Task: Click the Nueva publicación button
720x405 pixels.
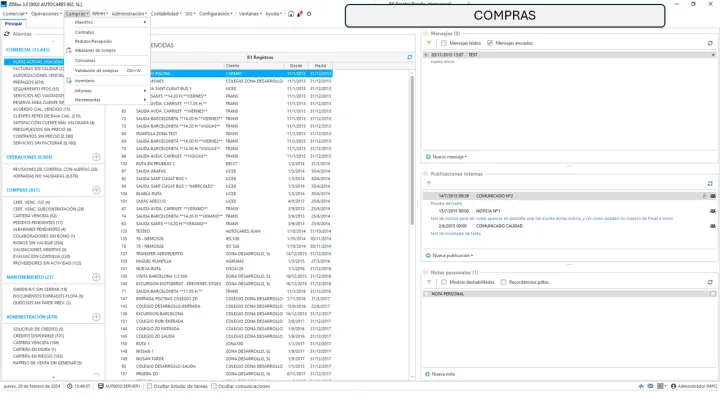Action: (447, 255)
